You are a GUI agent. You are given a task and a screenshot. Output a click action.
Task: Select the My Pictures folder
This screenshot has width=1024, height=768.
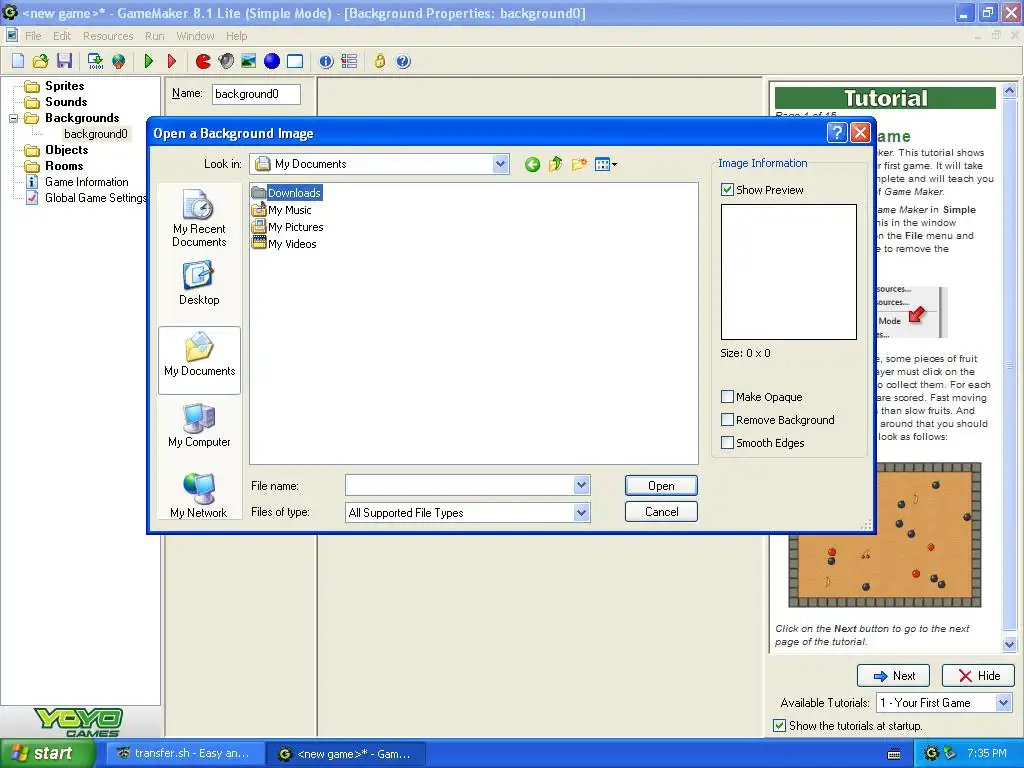[x=287, y=227]
